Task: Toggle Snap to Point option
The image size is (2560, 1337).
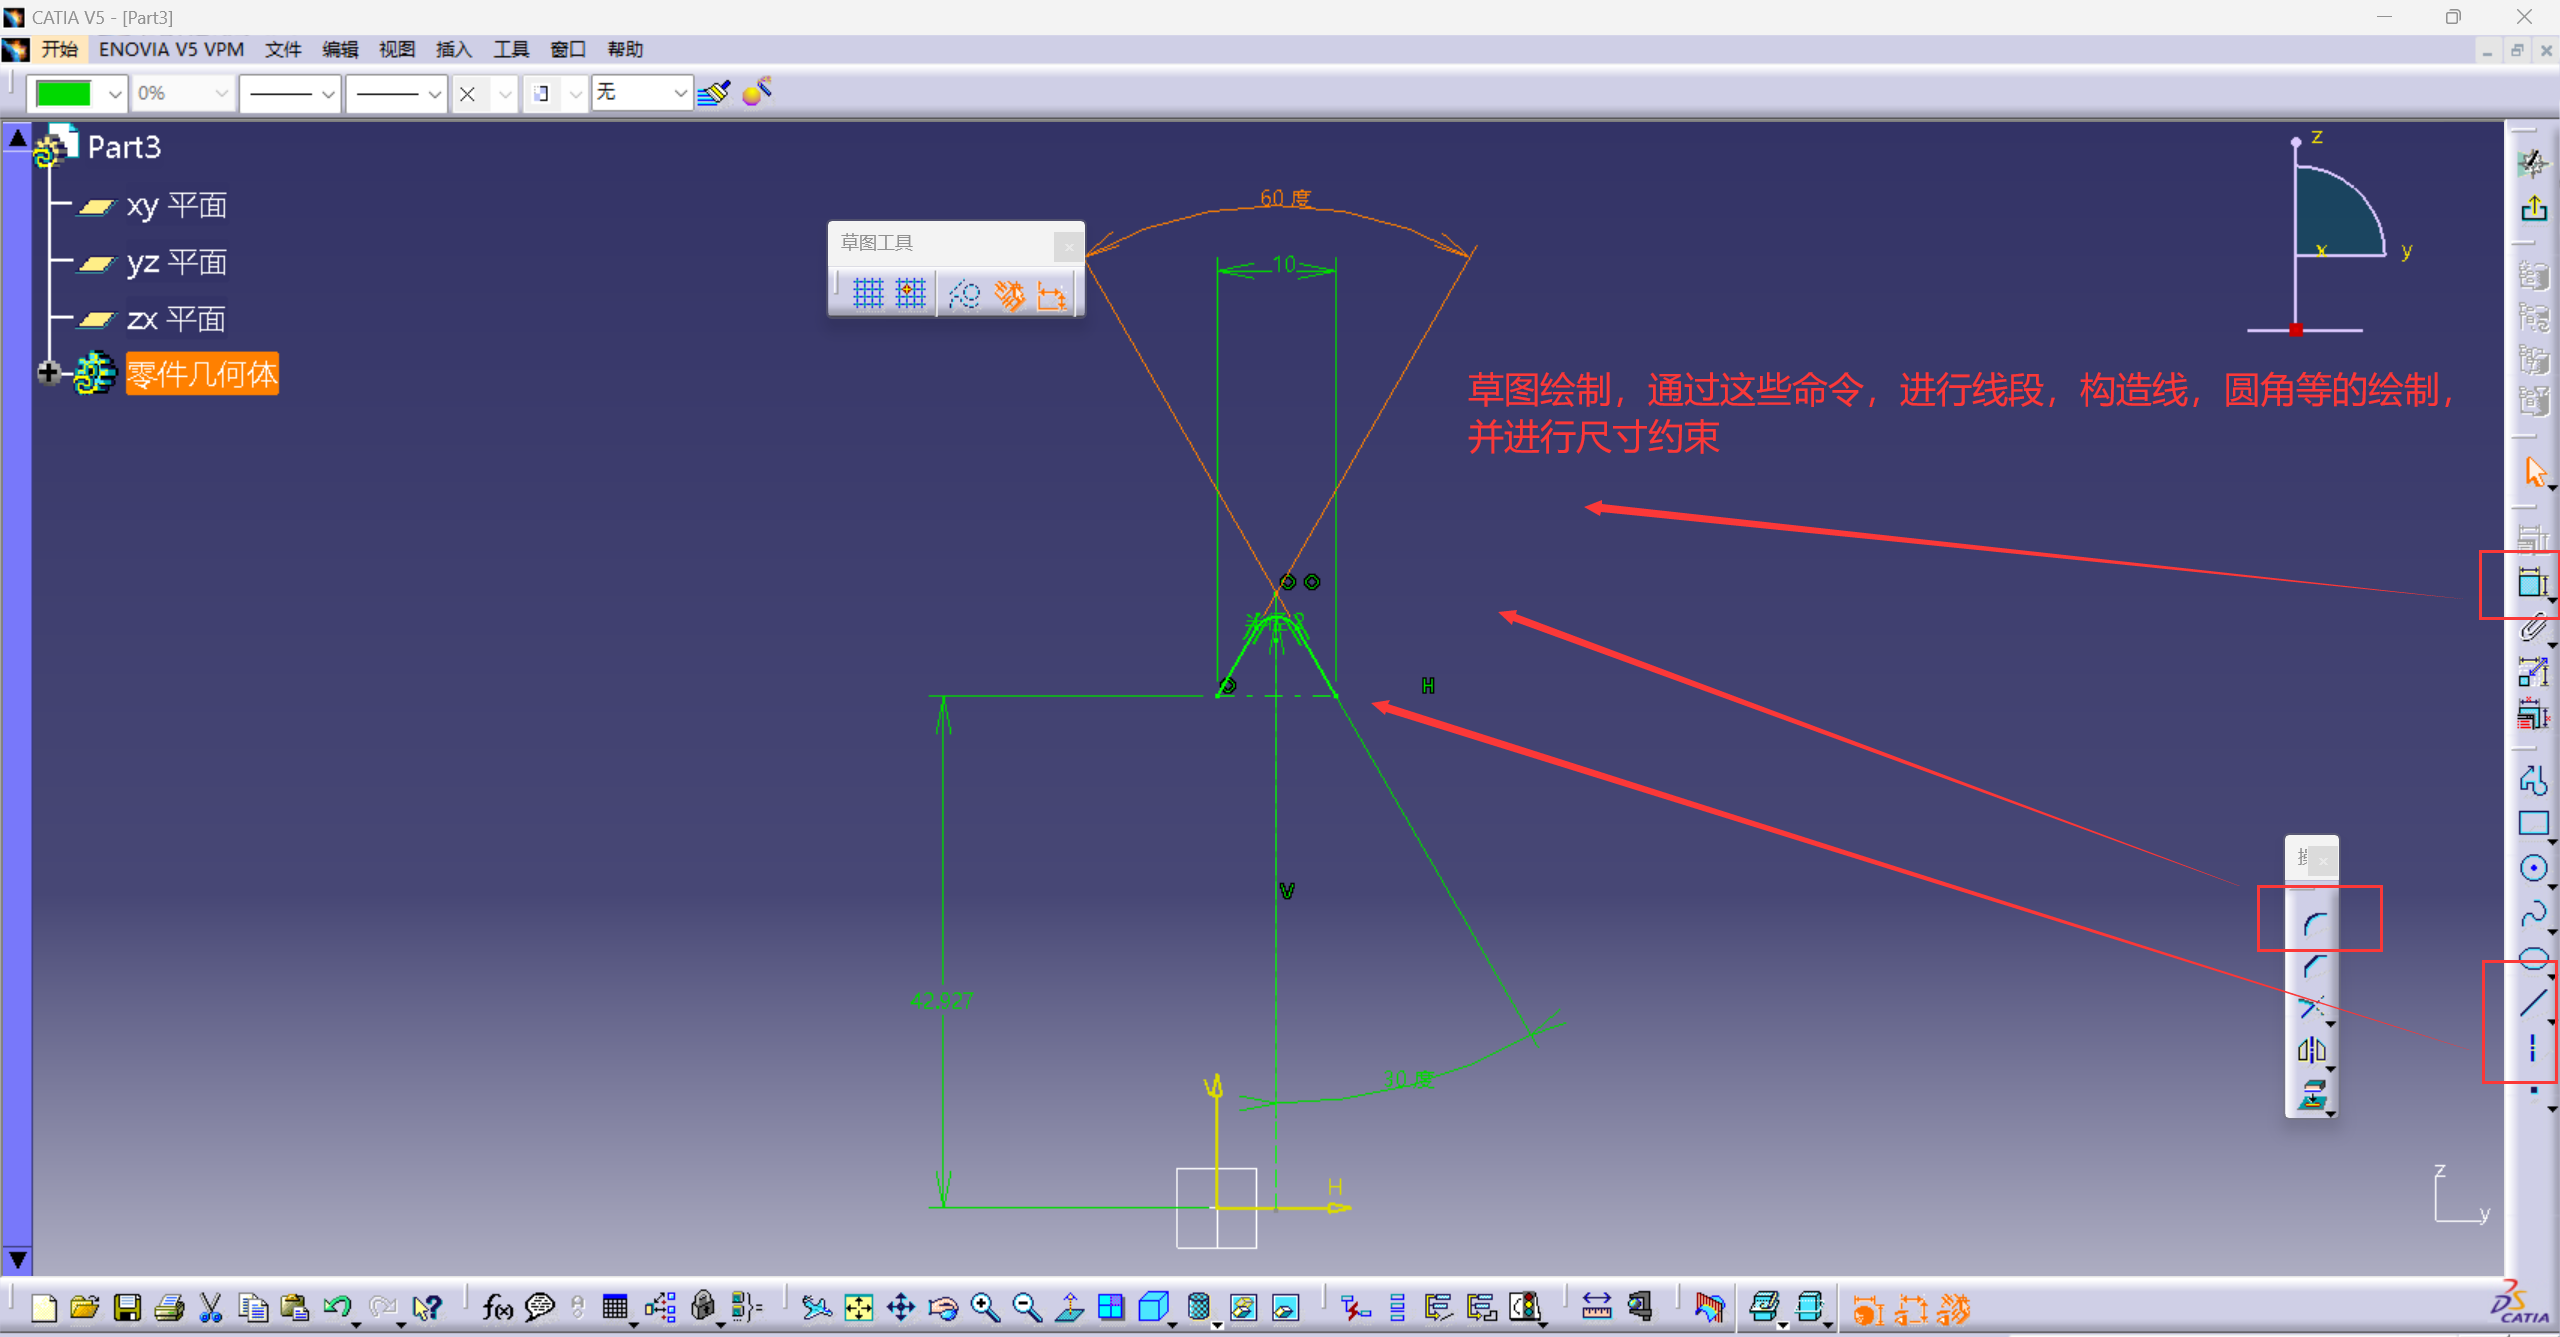Action: tap(910, 293)
